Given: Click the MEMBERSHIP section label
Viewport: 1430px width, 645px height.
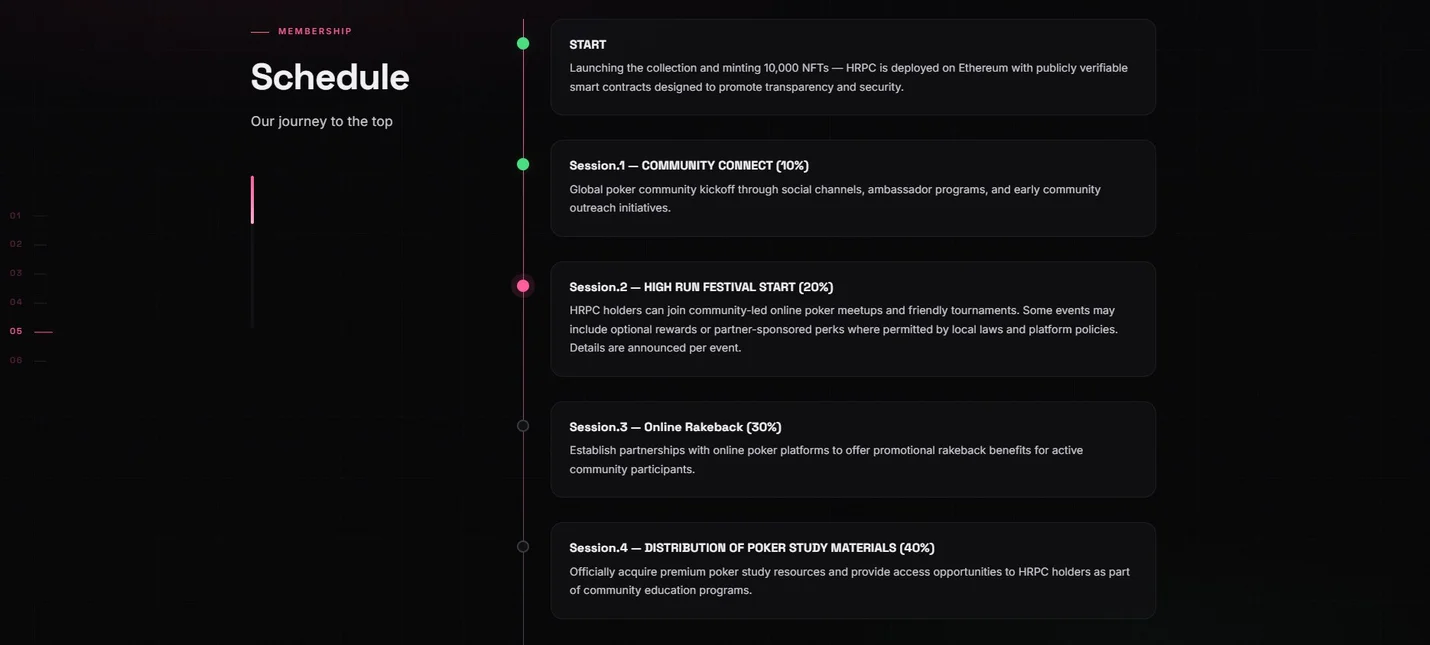Looking at the screenshot, I should point(315,31).
